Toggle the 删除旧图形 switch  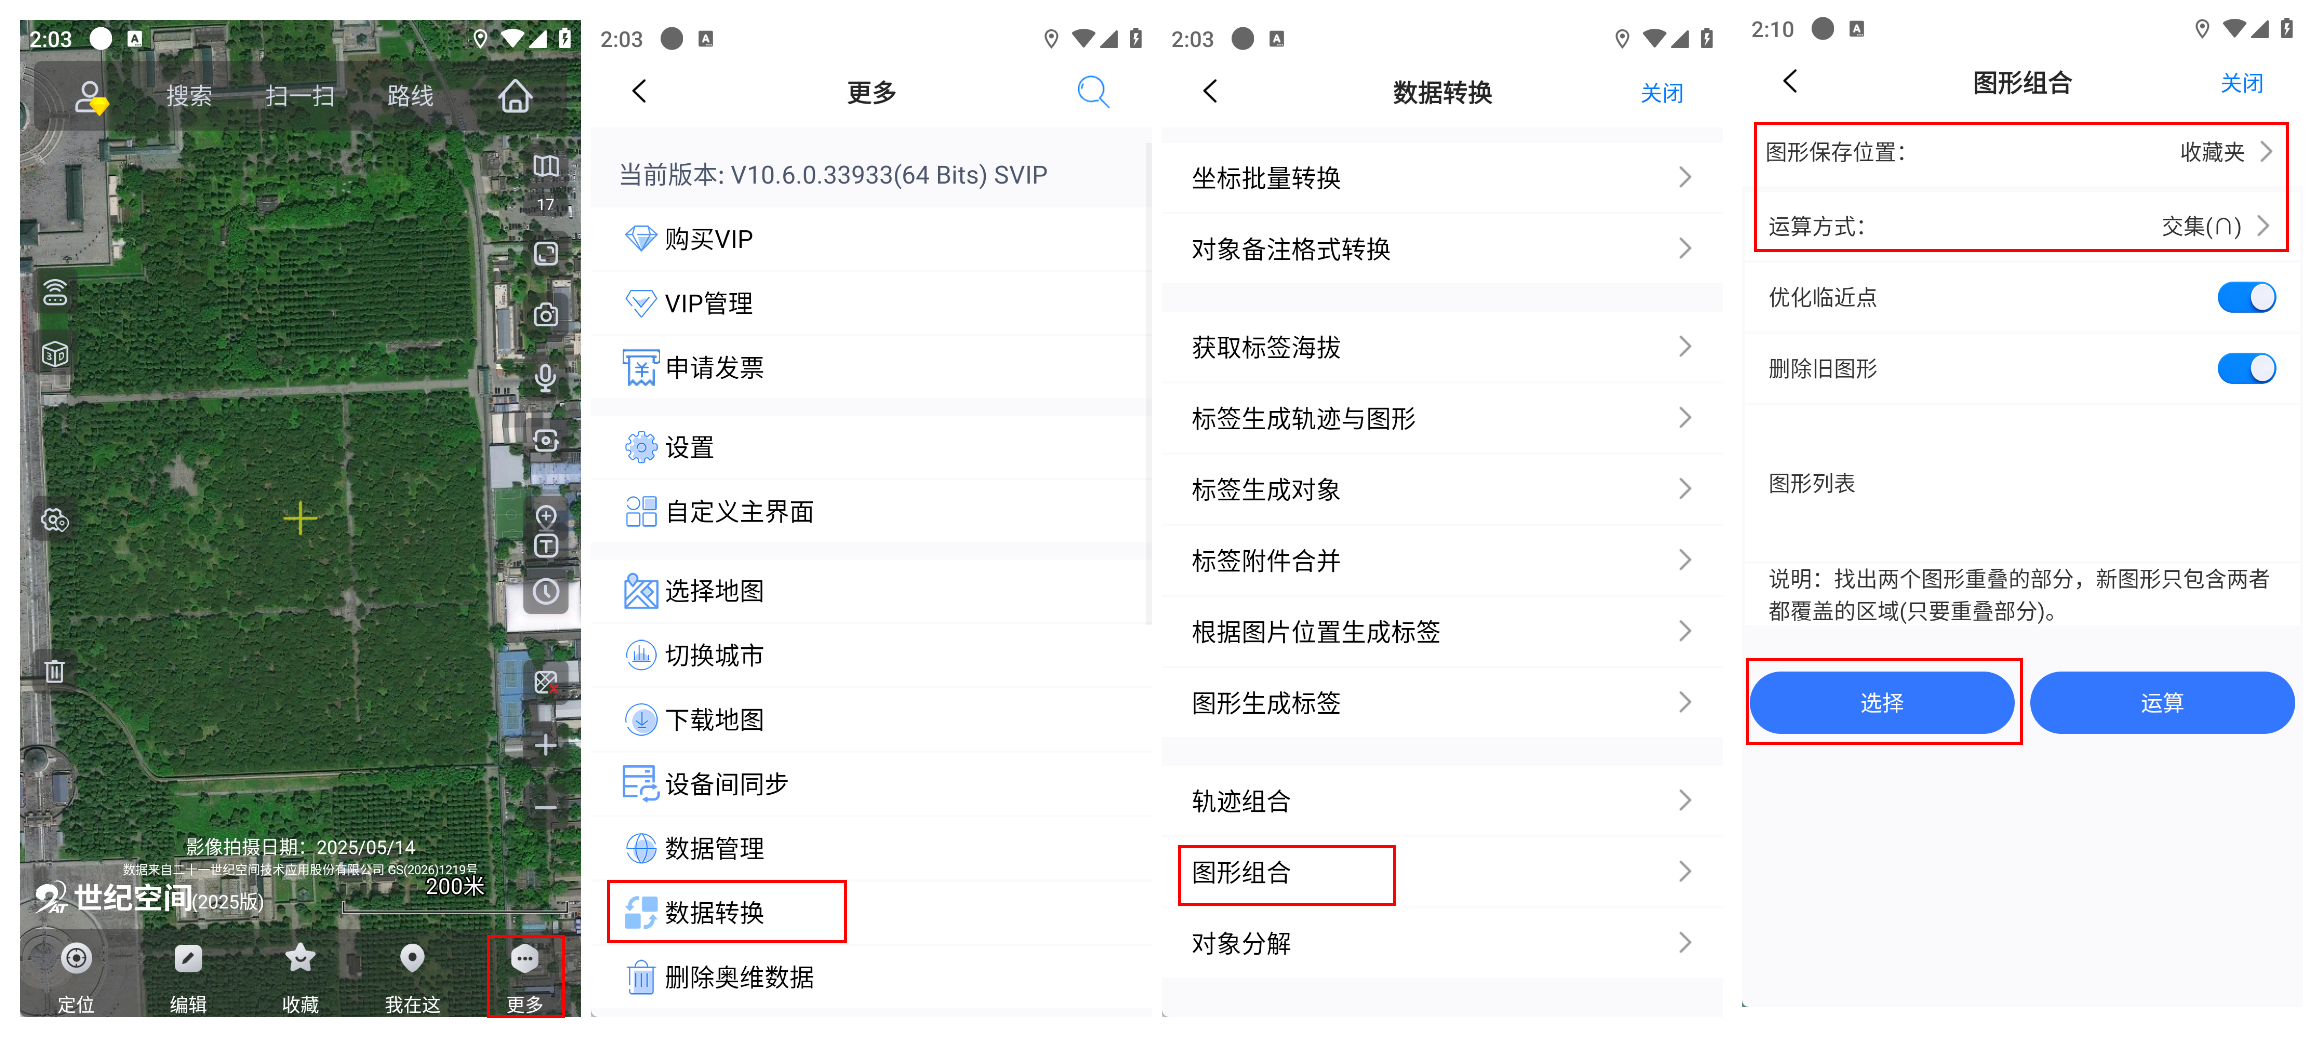tap(2246, 368)
